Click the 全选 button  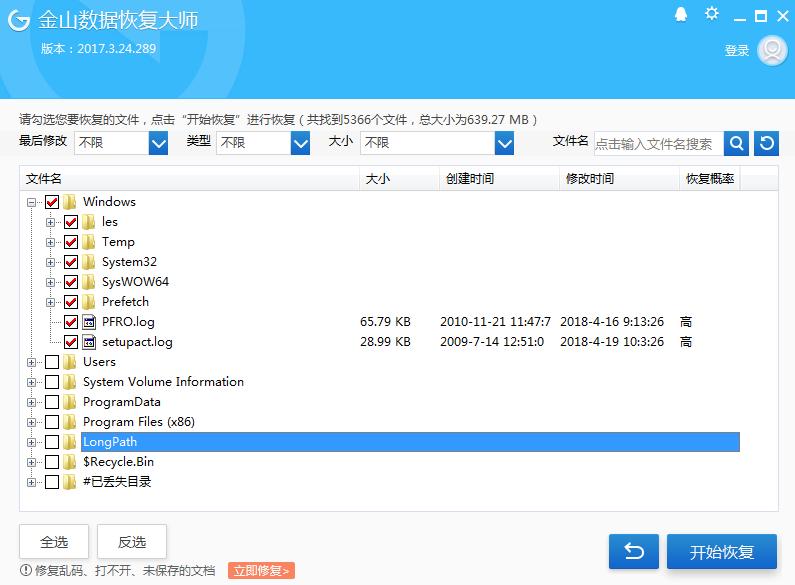54,542
